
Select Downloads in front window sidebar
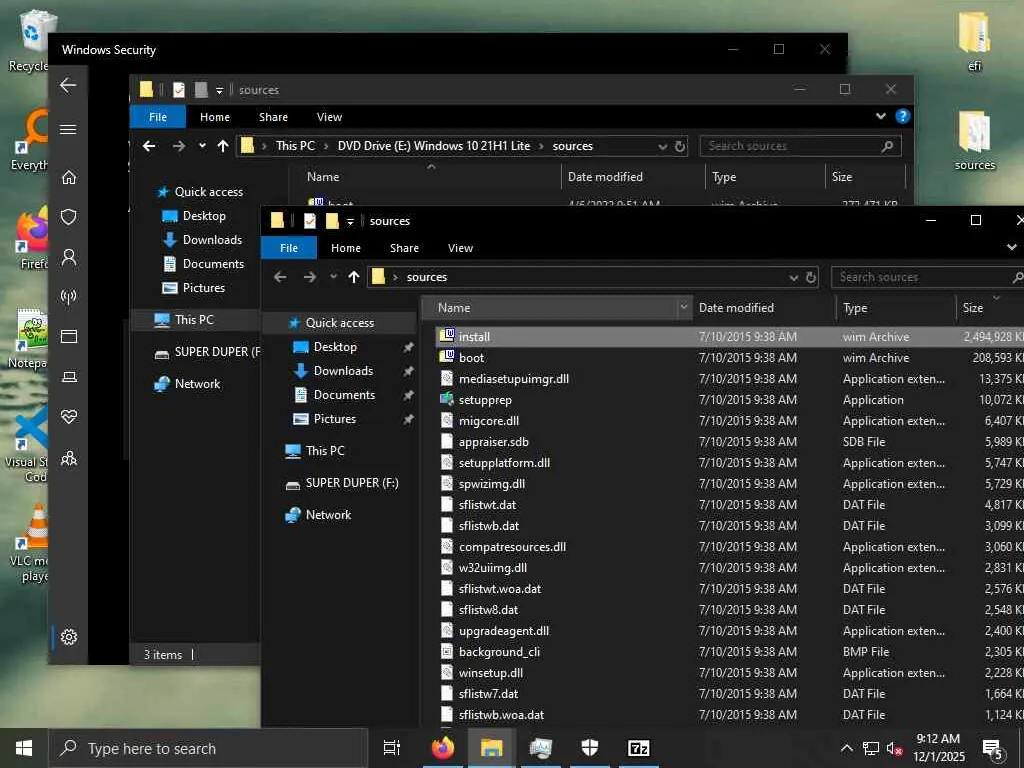[344, 371]
